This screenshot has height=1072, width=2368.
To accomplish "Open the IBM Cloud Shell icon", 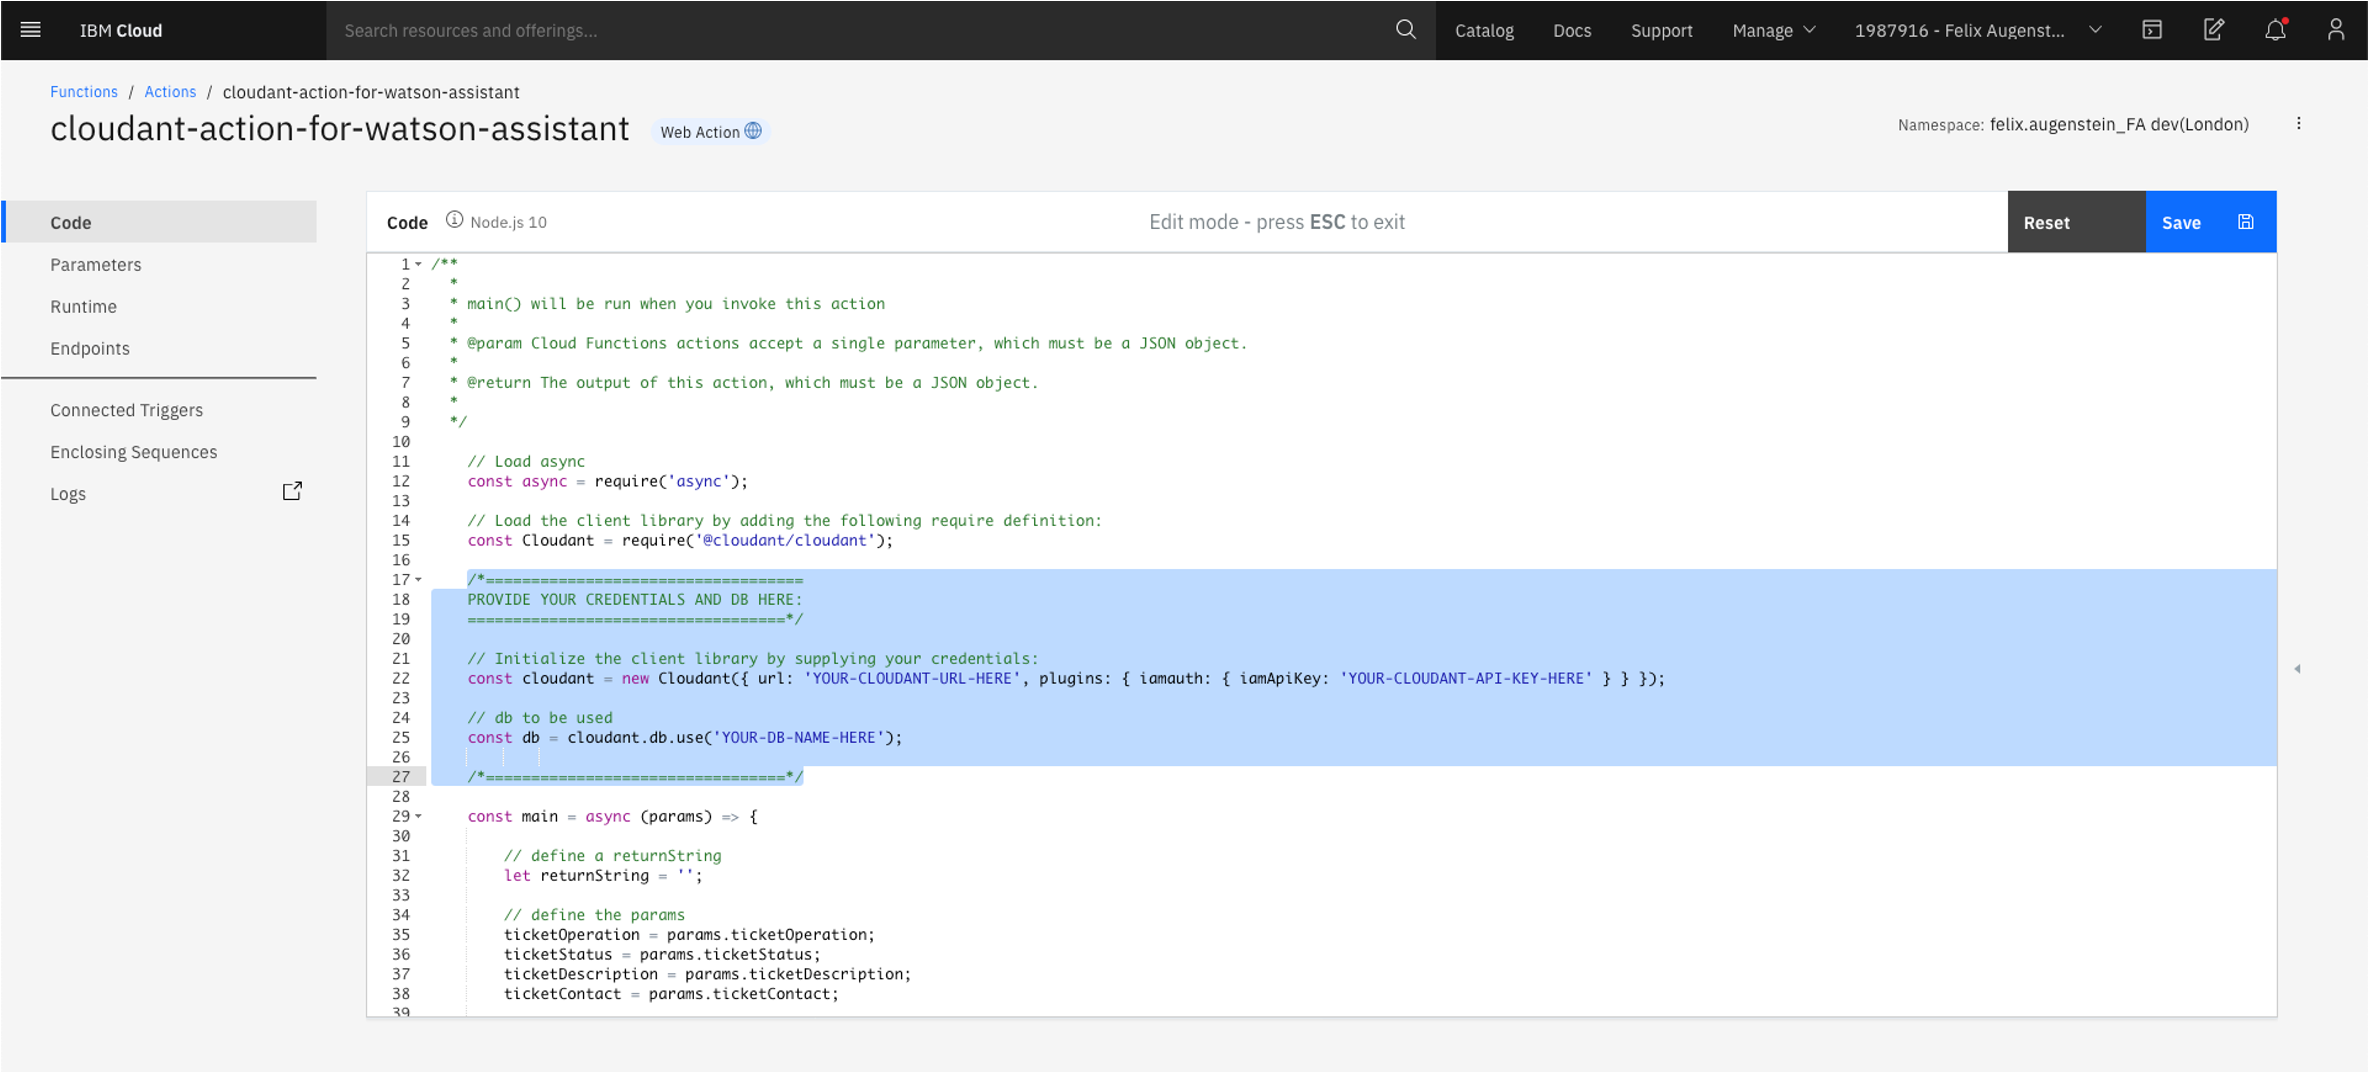I will pos(2152,30).
